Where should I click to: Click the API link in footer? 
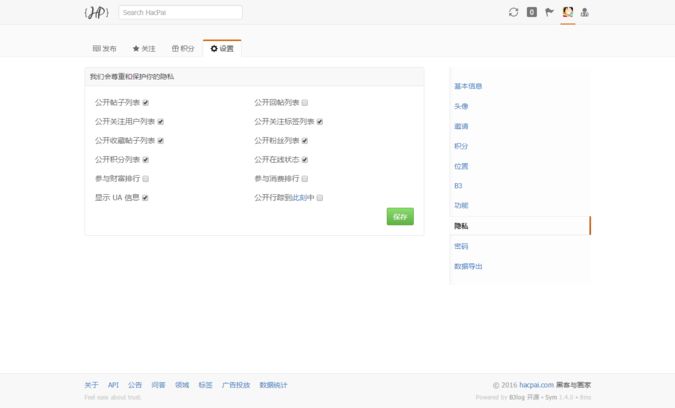(113, 385)
